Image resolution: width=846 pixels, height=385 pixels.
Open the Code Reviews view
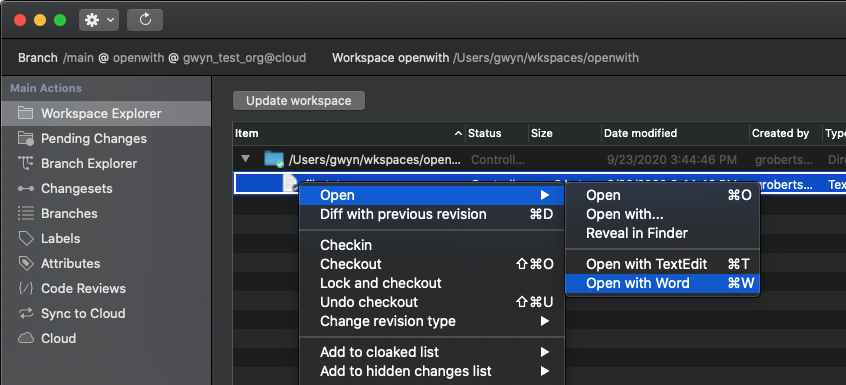pos(106,288)
